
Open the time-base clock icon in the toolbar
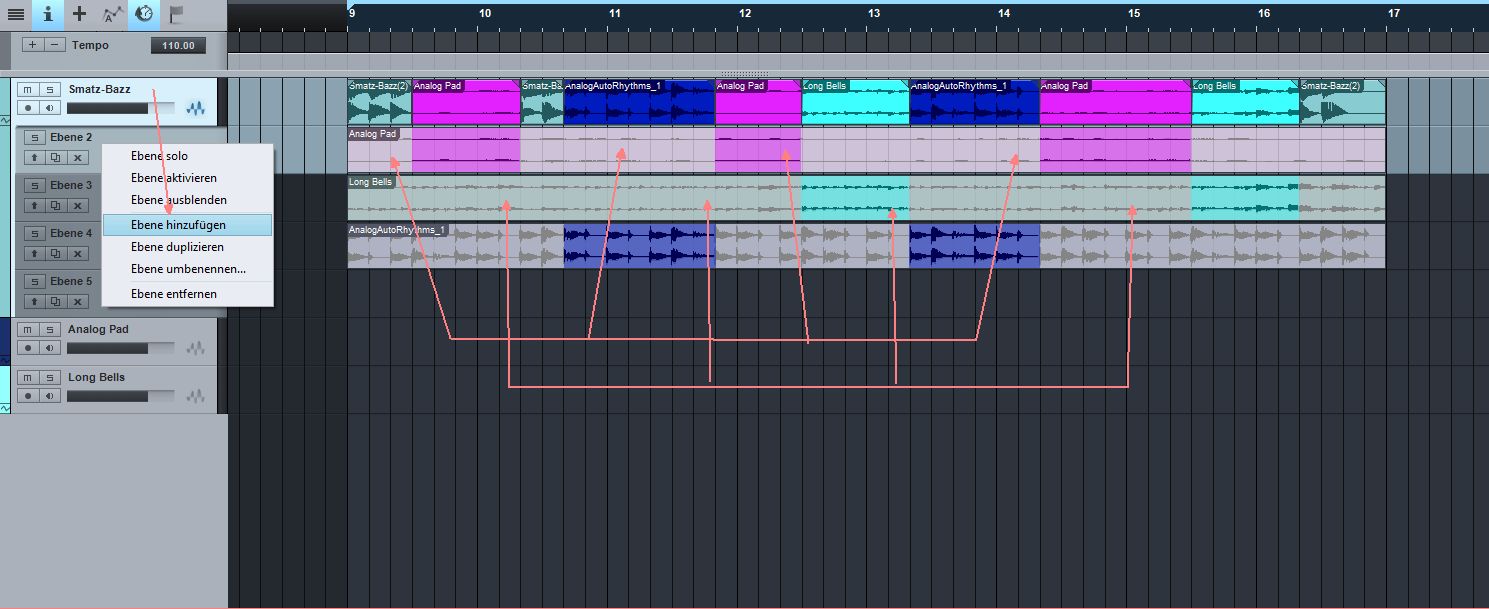[144, 14]
